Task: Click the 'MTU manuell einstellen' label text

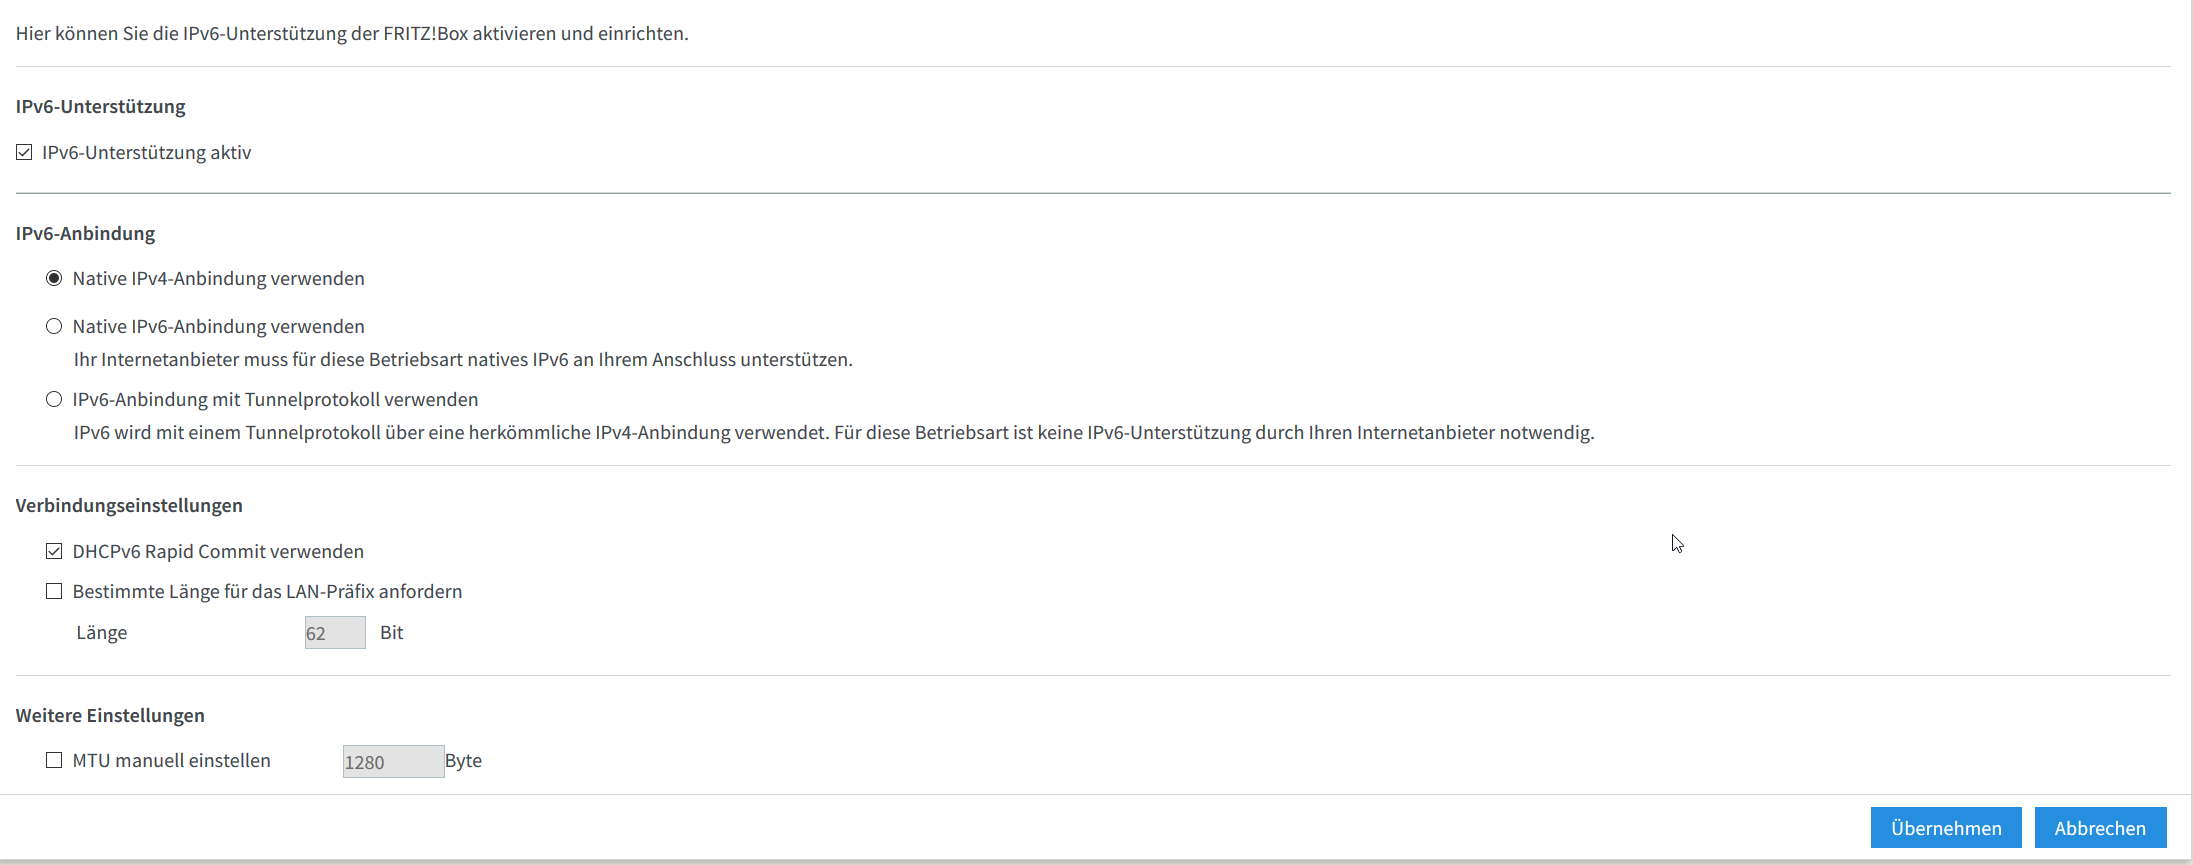Action: pyautogui.click(x=171, y=760)
